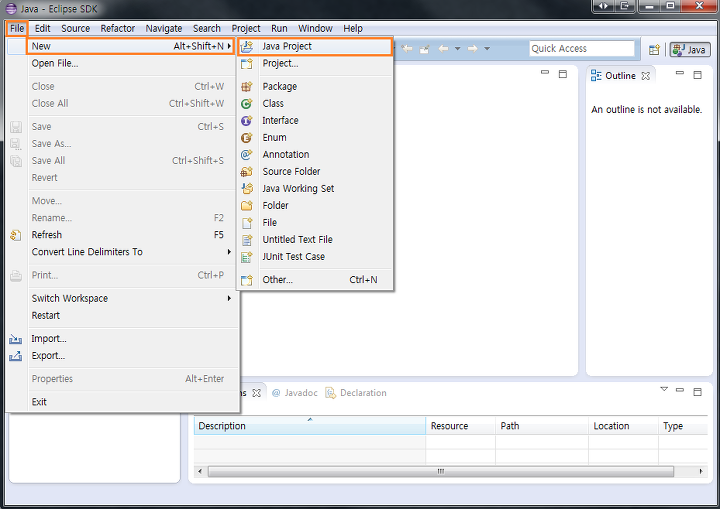Screen dimensions: 720x509
Task: Click the Java Project icon
Action: (x=247, y=46)
